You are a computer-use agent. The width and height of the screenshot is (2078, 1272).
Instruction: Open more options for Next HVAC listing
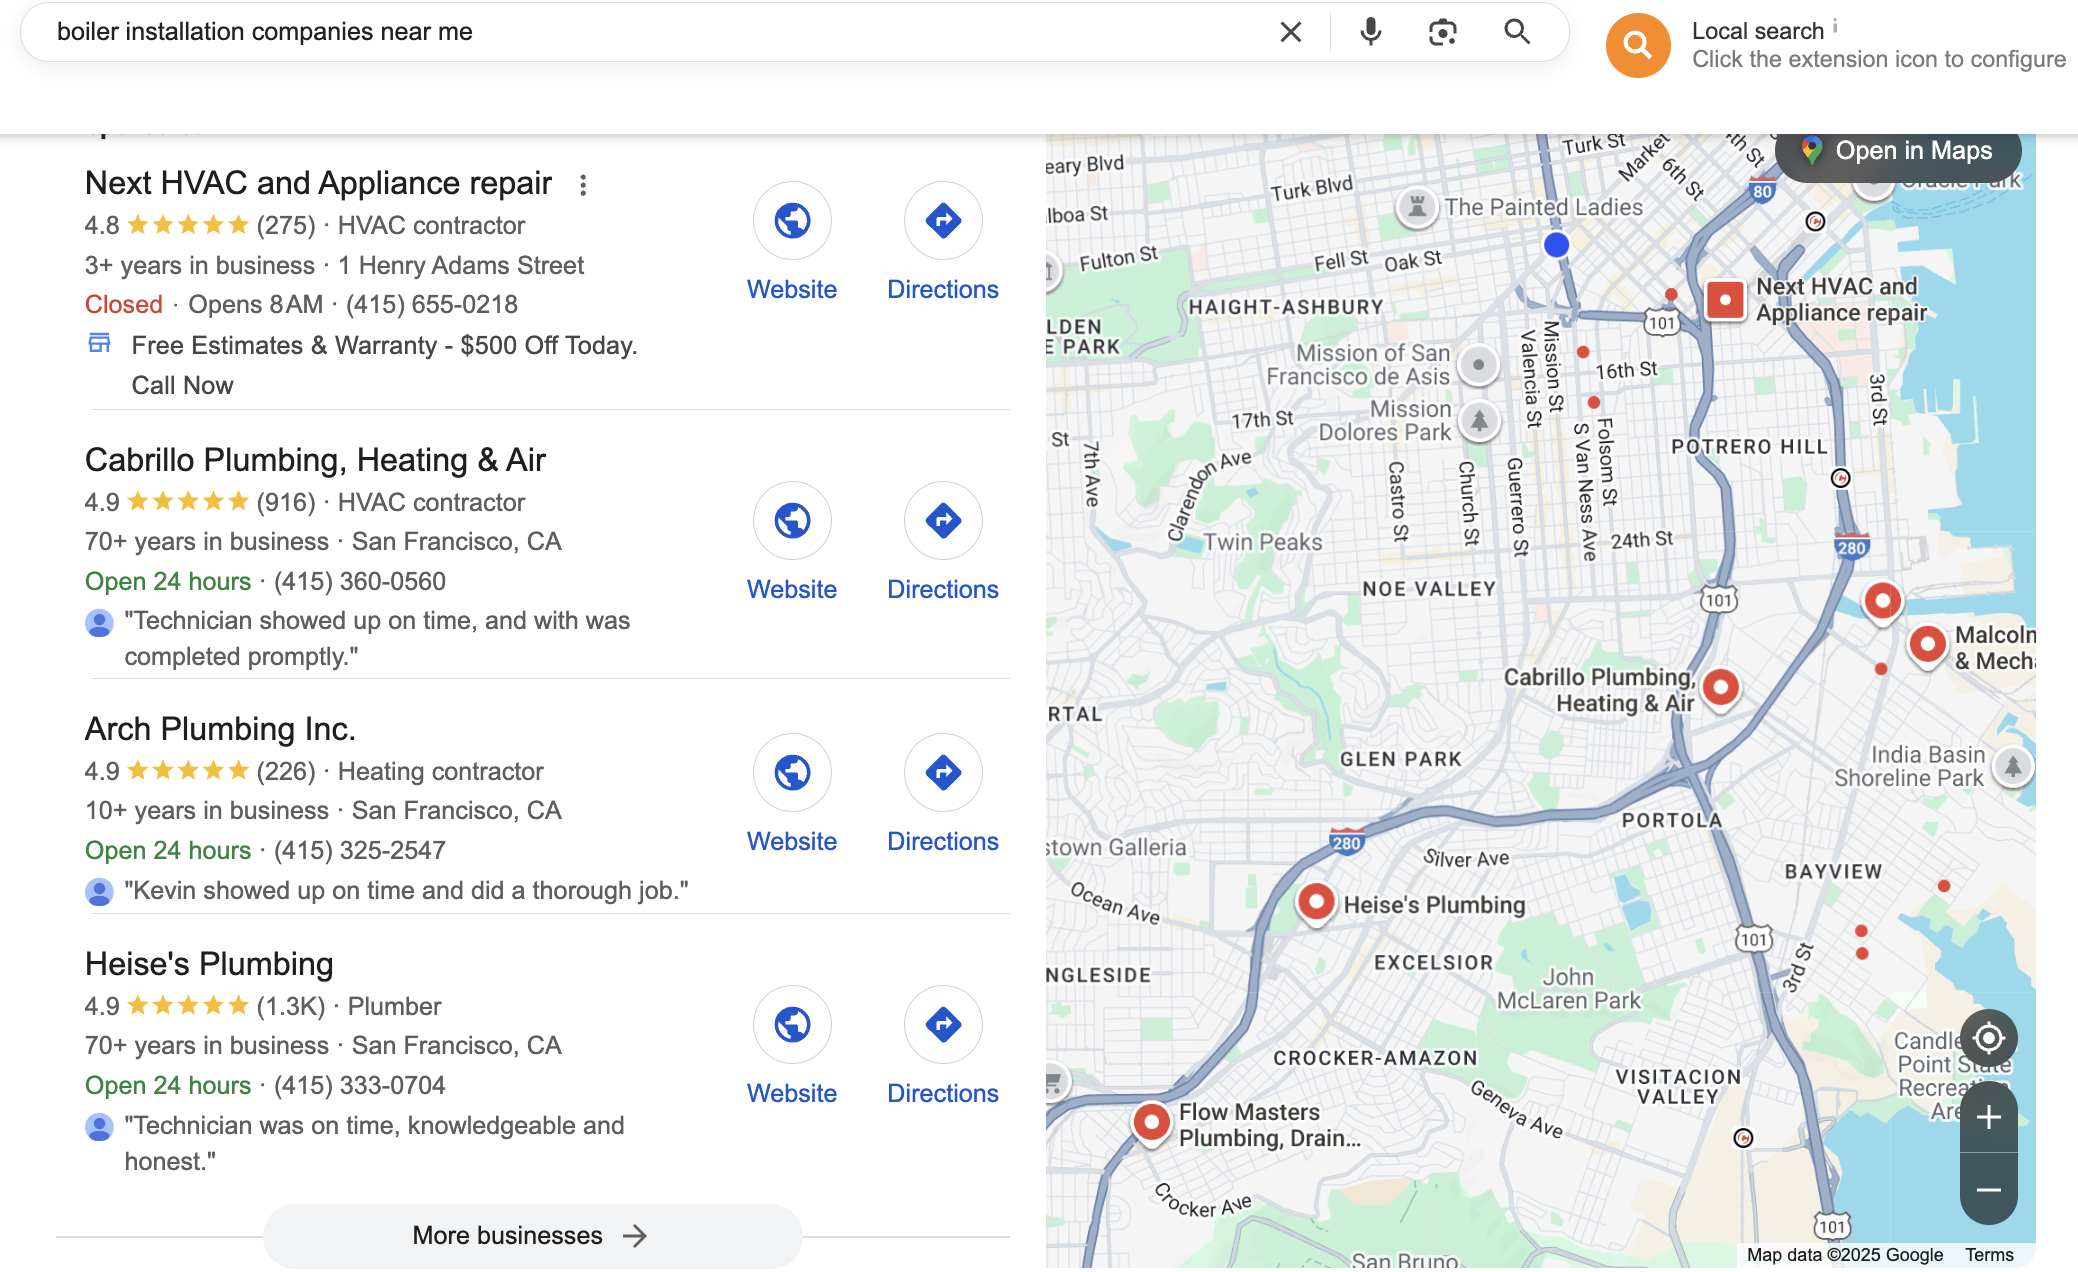583,184
